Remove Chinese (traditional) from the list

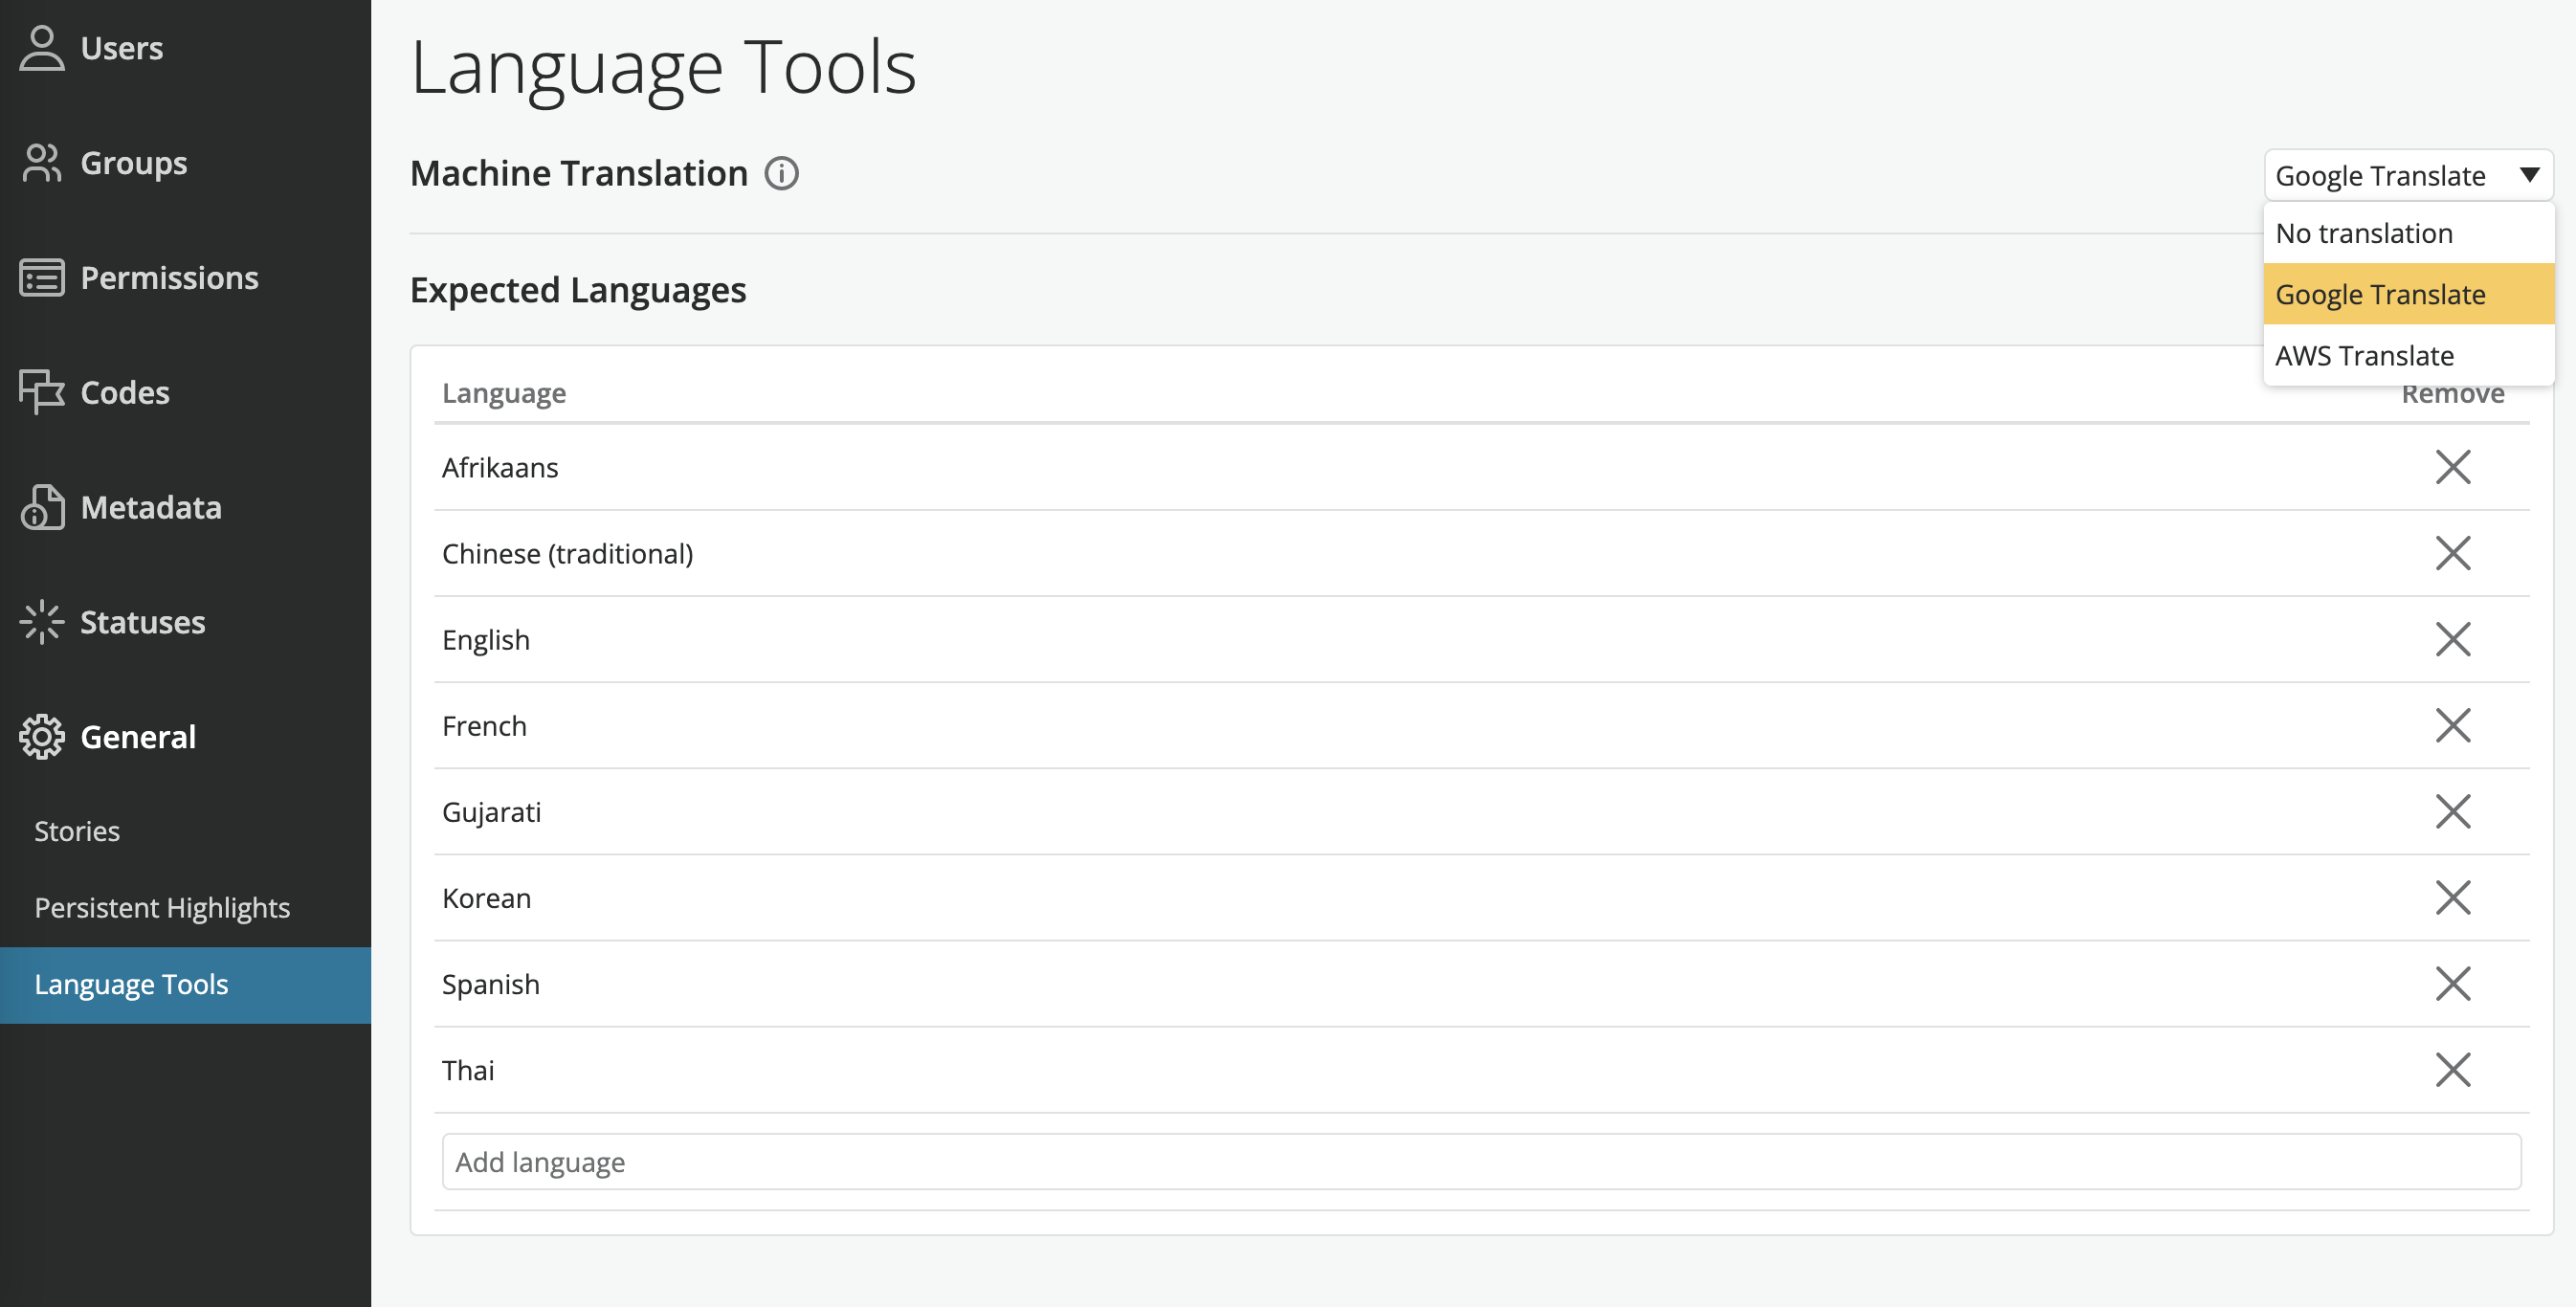point(2452,553)
